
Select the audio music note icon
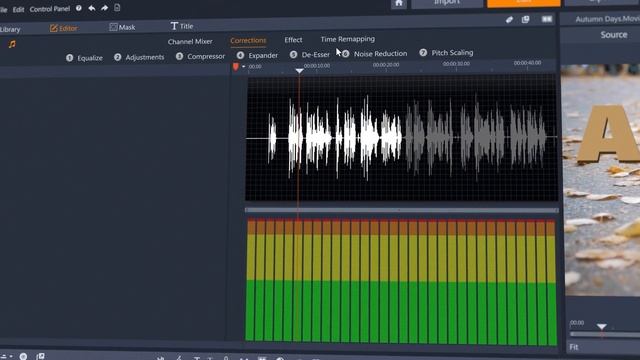click(12, 44)
